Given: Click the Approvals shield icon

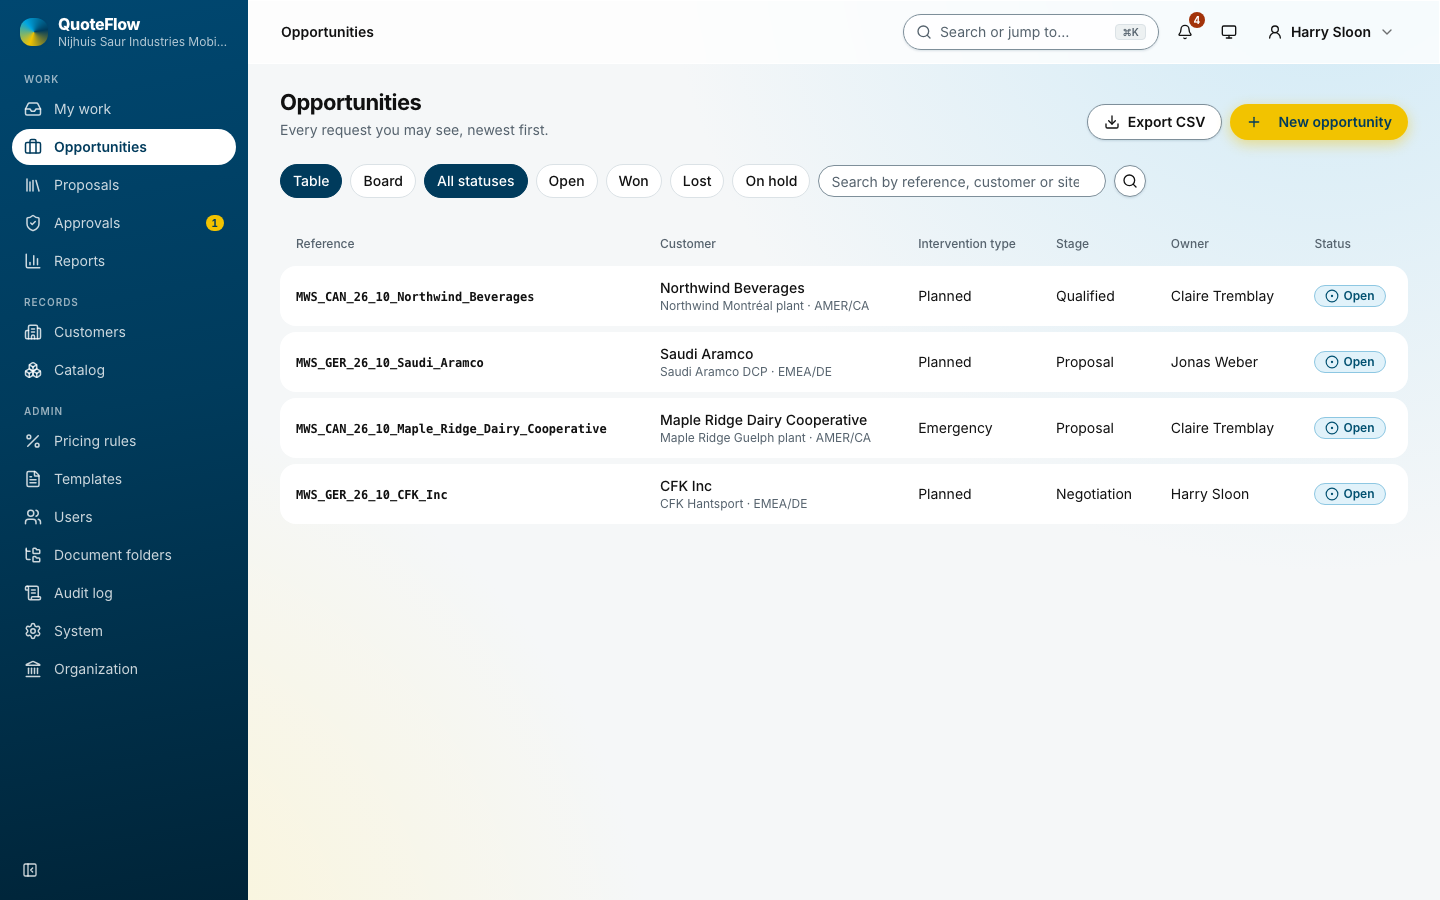Looking at the screenshot, I should click(x=33, y=223).
